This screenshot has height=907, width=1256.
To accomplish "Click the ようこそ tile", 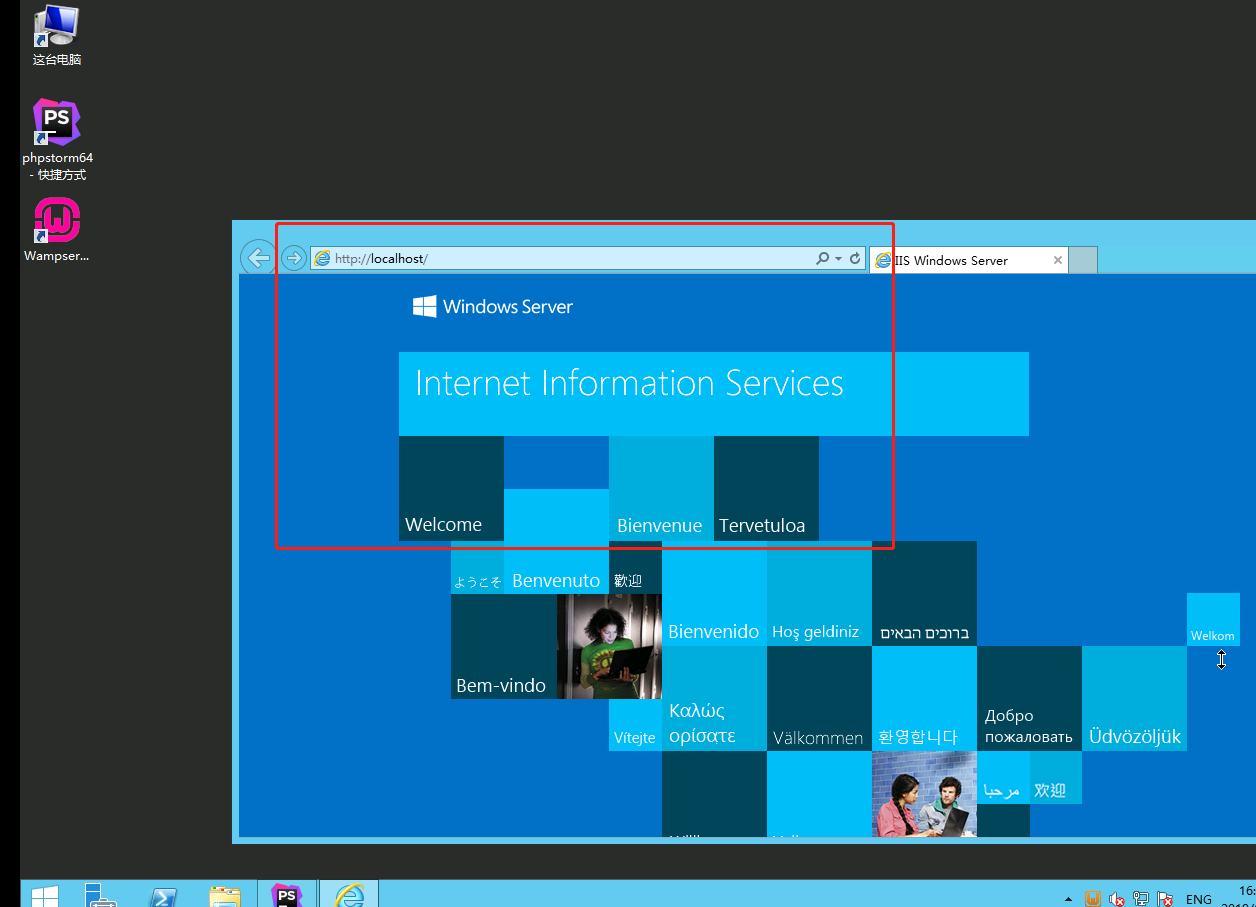I will click(477, 568).
